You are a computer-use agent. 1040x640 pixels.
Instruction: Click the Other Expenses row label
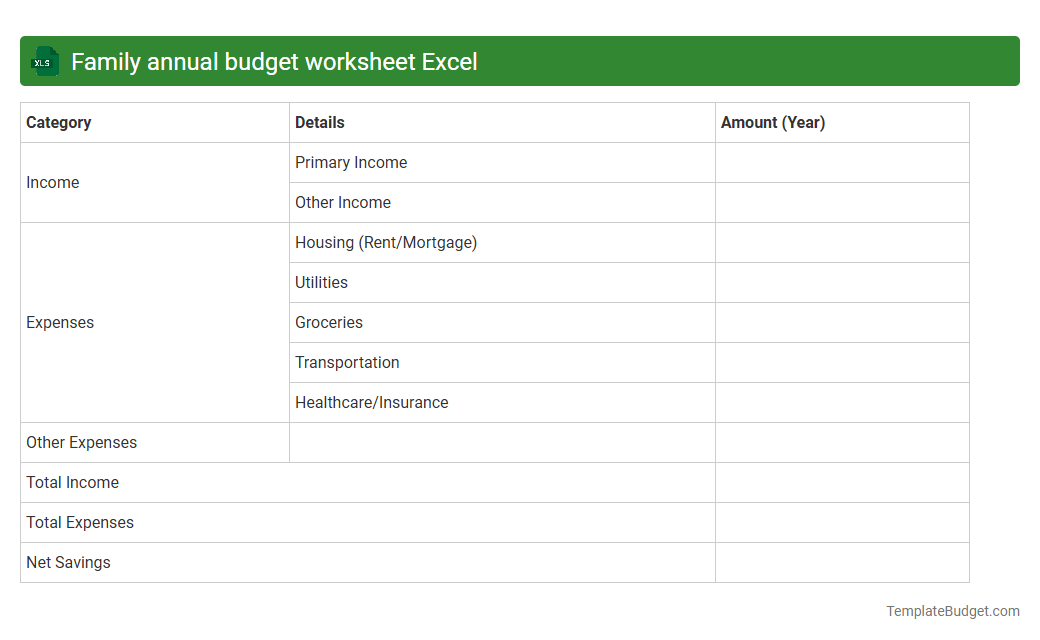pos(82,442)
